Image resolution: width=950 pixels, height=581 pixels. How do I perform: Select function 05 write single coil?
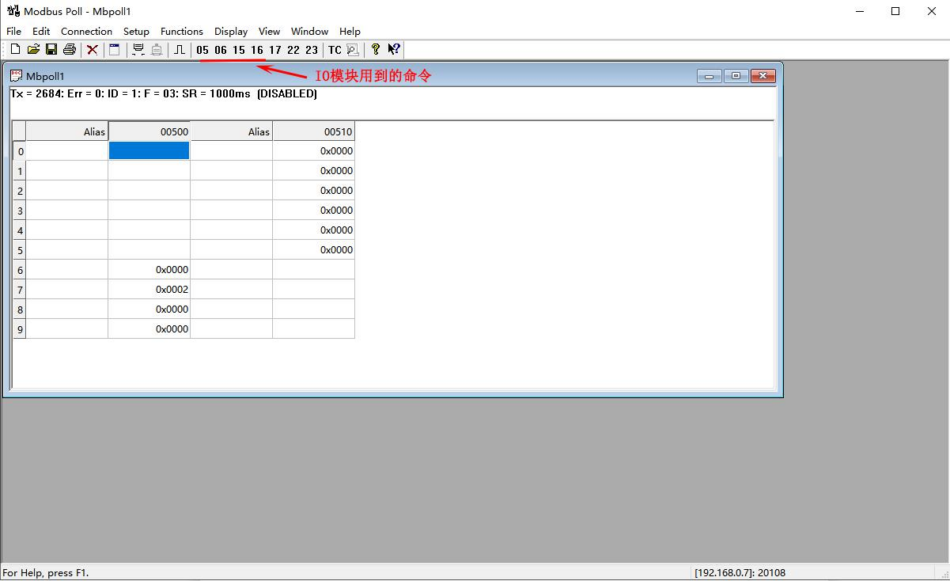tap(202, 50)
